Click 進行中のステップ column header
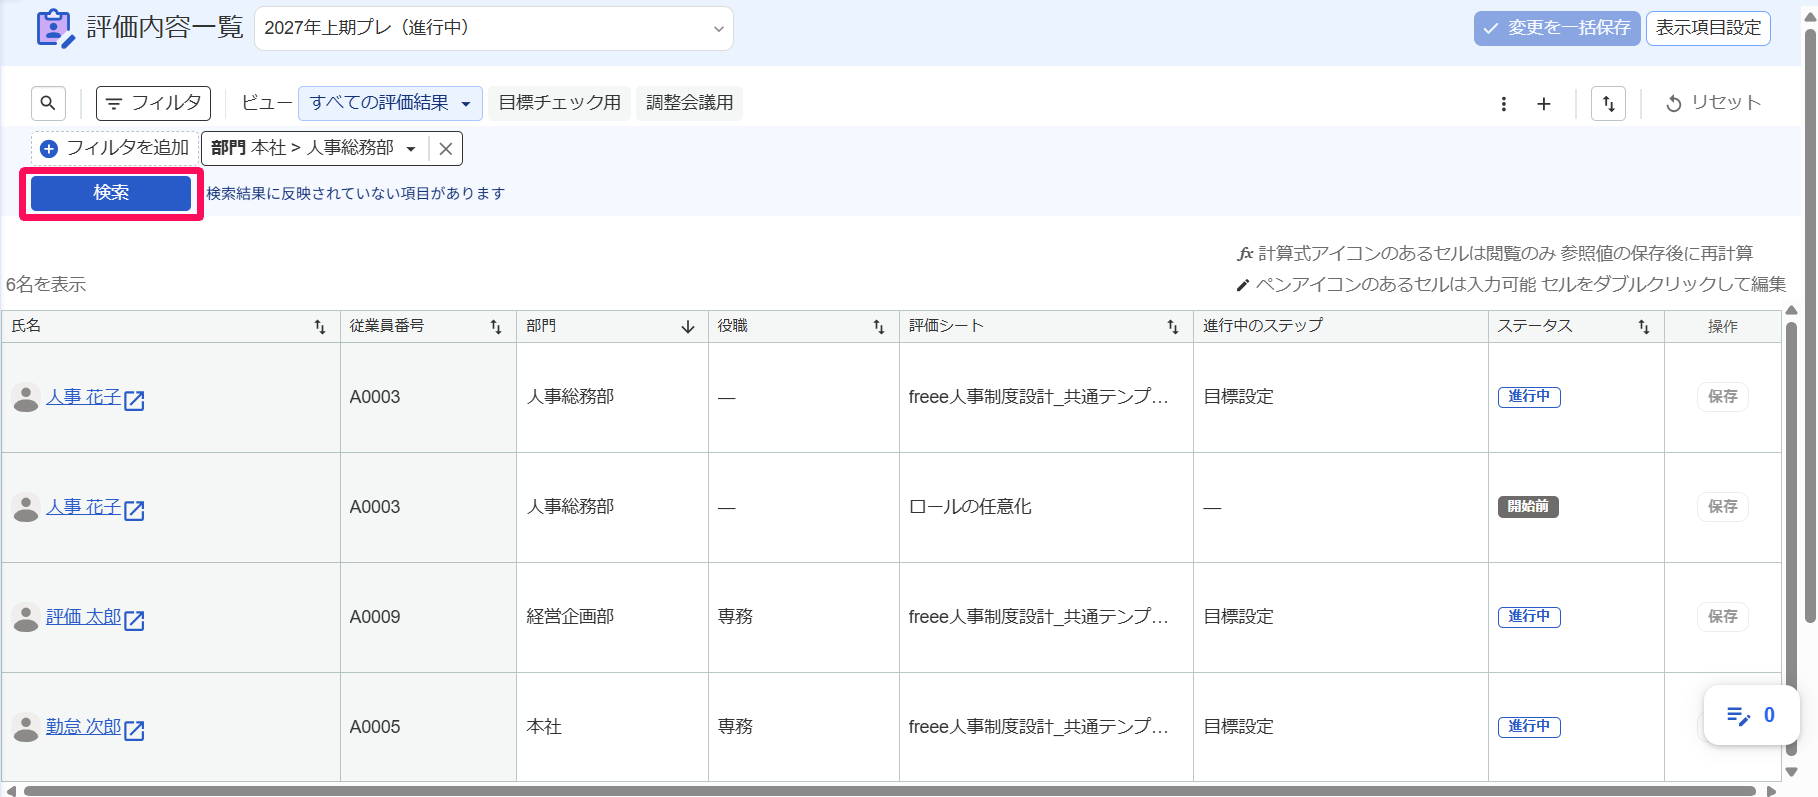 1340,326
